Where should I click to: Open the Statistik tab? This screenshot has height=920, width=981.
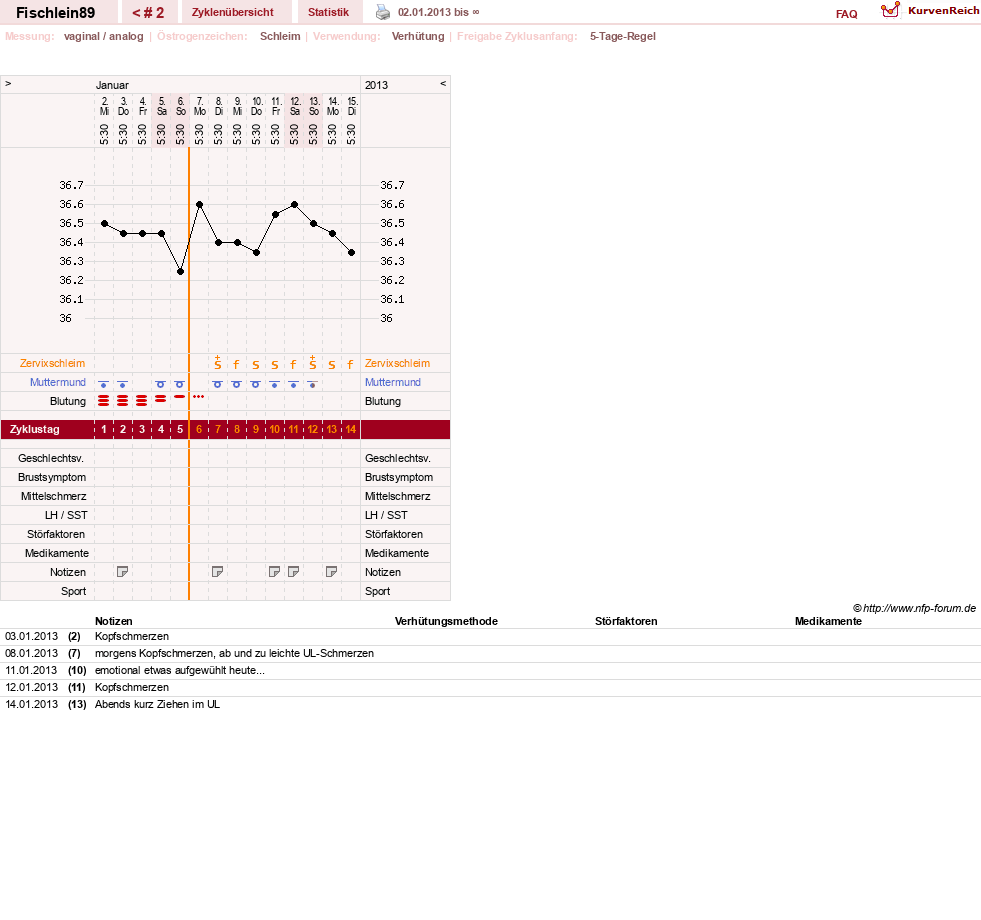(x=328, y=13)
